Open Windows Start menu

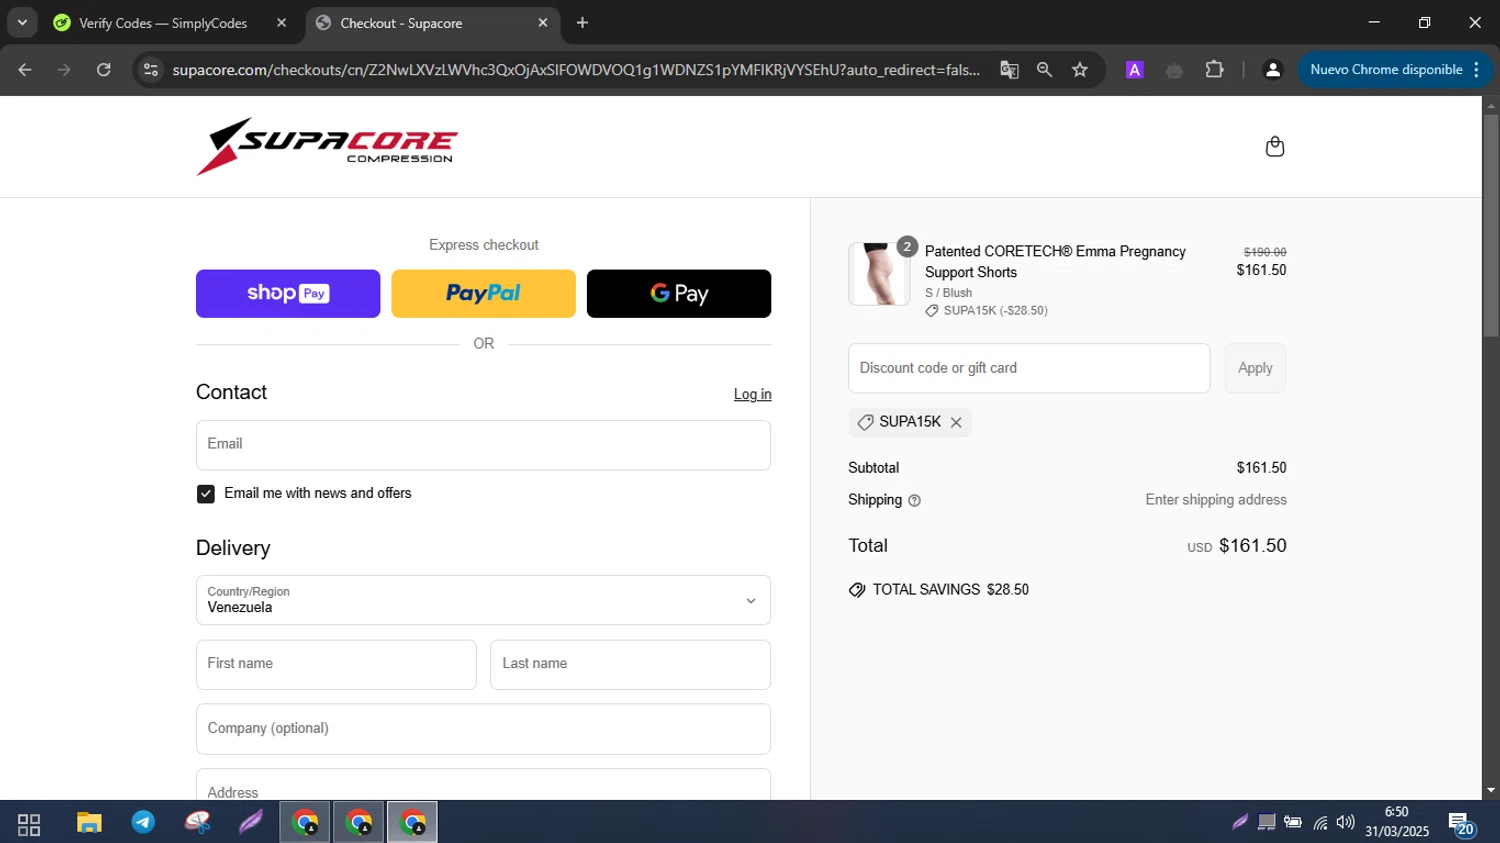29,824
